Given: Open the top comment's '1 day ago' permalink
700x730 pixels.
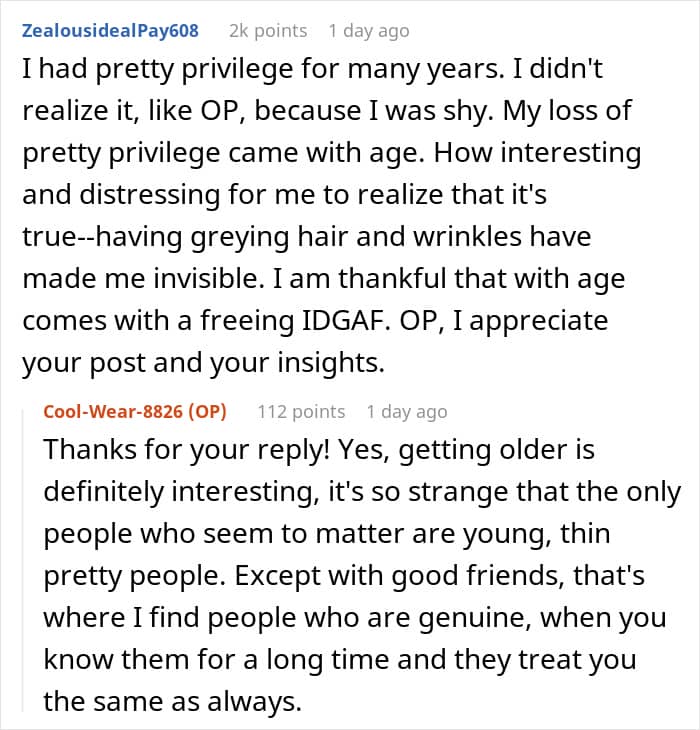Looking at the screenshot, I should [x=369, y=31].
